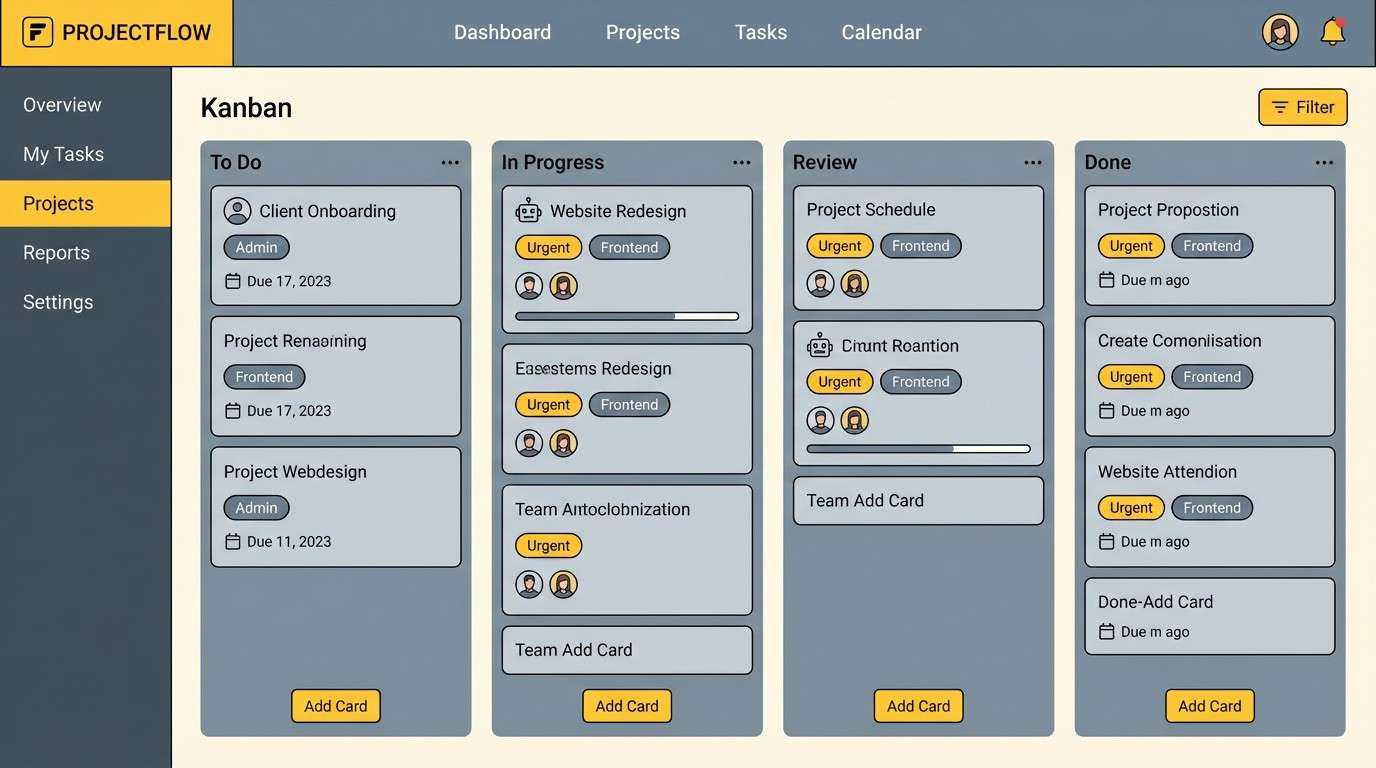Toggle the Frontend tag on Website Redesign
Viewport: 1376px width, 768px height.
tap(629, 247)
